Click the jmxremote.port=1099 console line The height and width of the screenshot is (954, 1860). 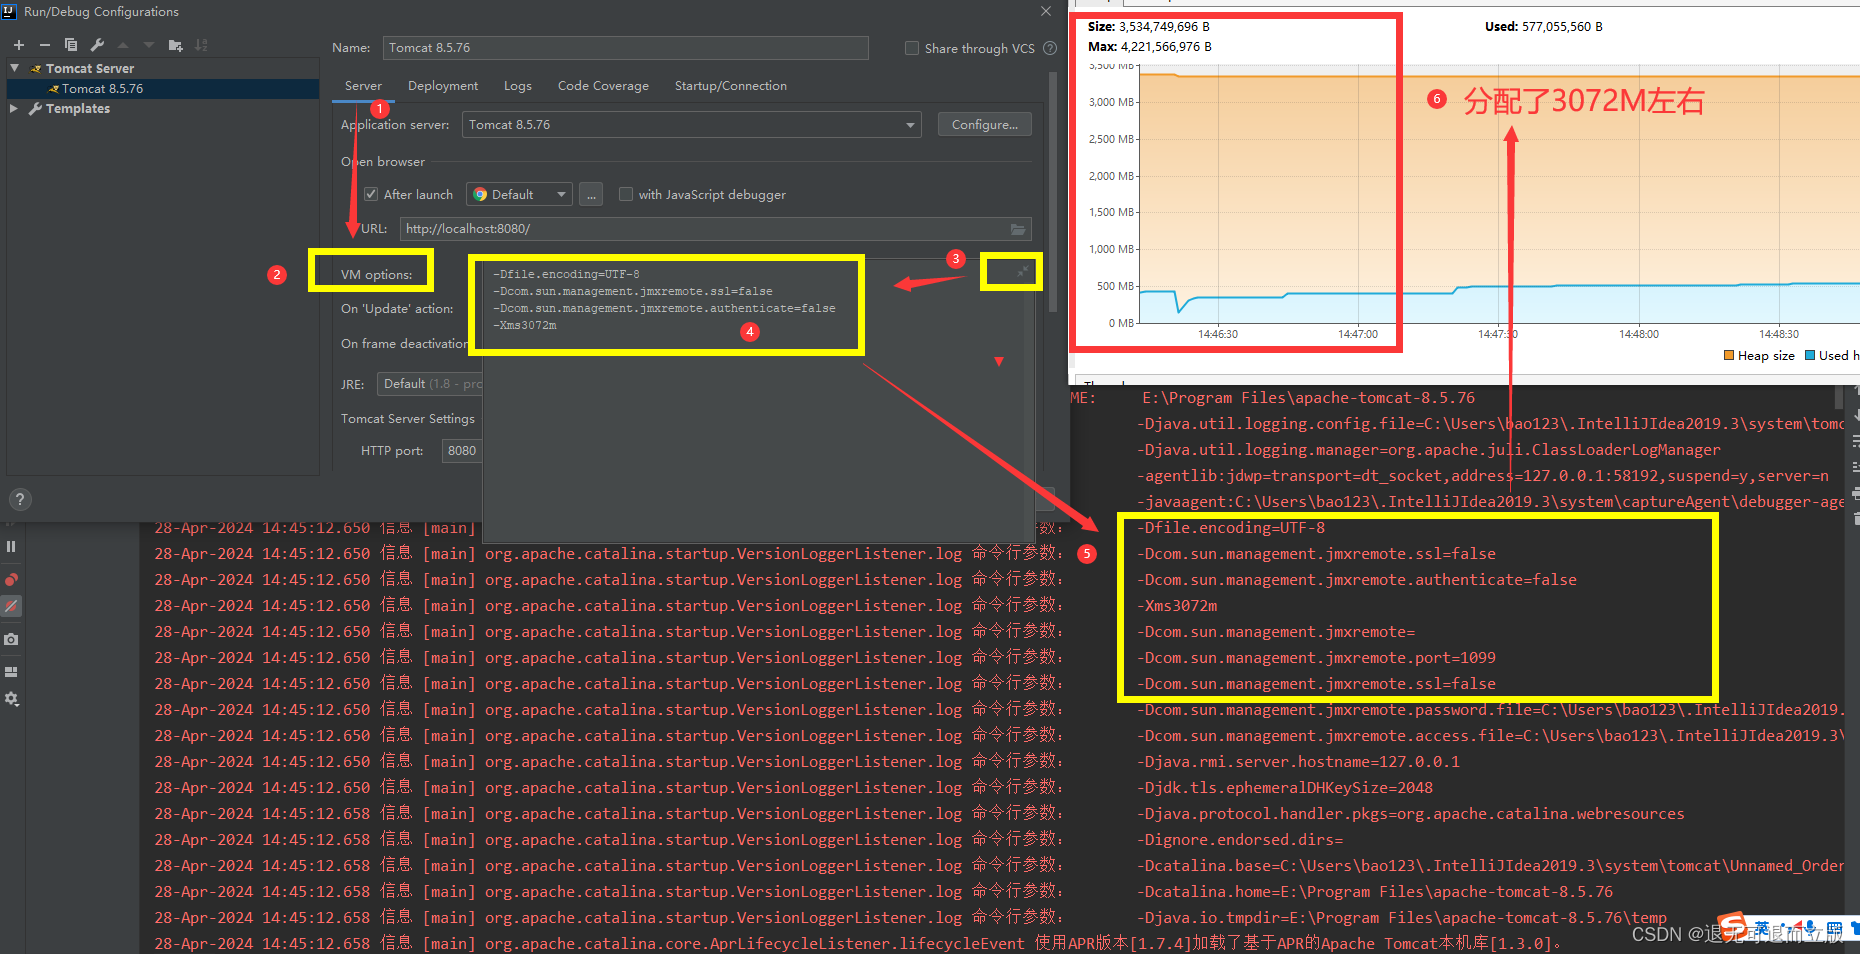[1316, 658]
